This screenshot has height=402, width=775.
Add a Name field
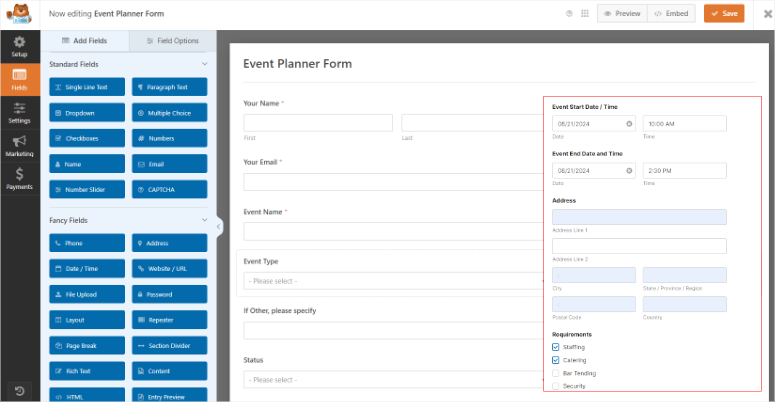click(87, 164)
